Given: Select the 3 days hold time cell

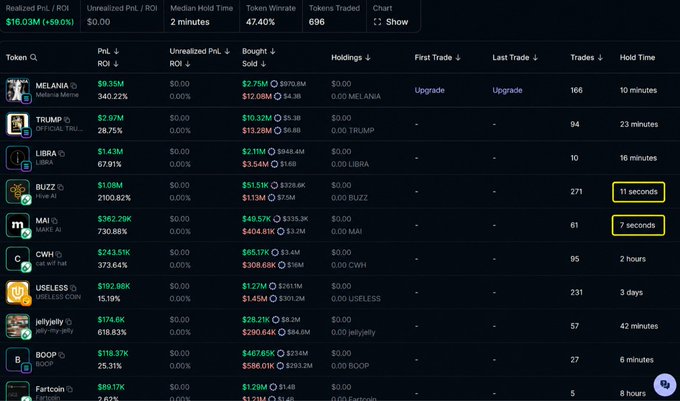Looking at the screenshot, I should 631,292.
